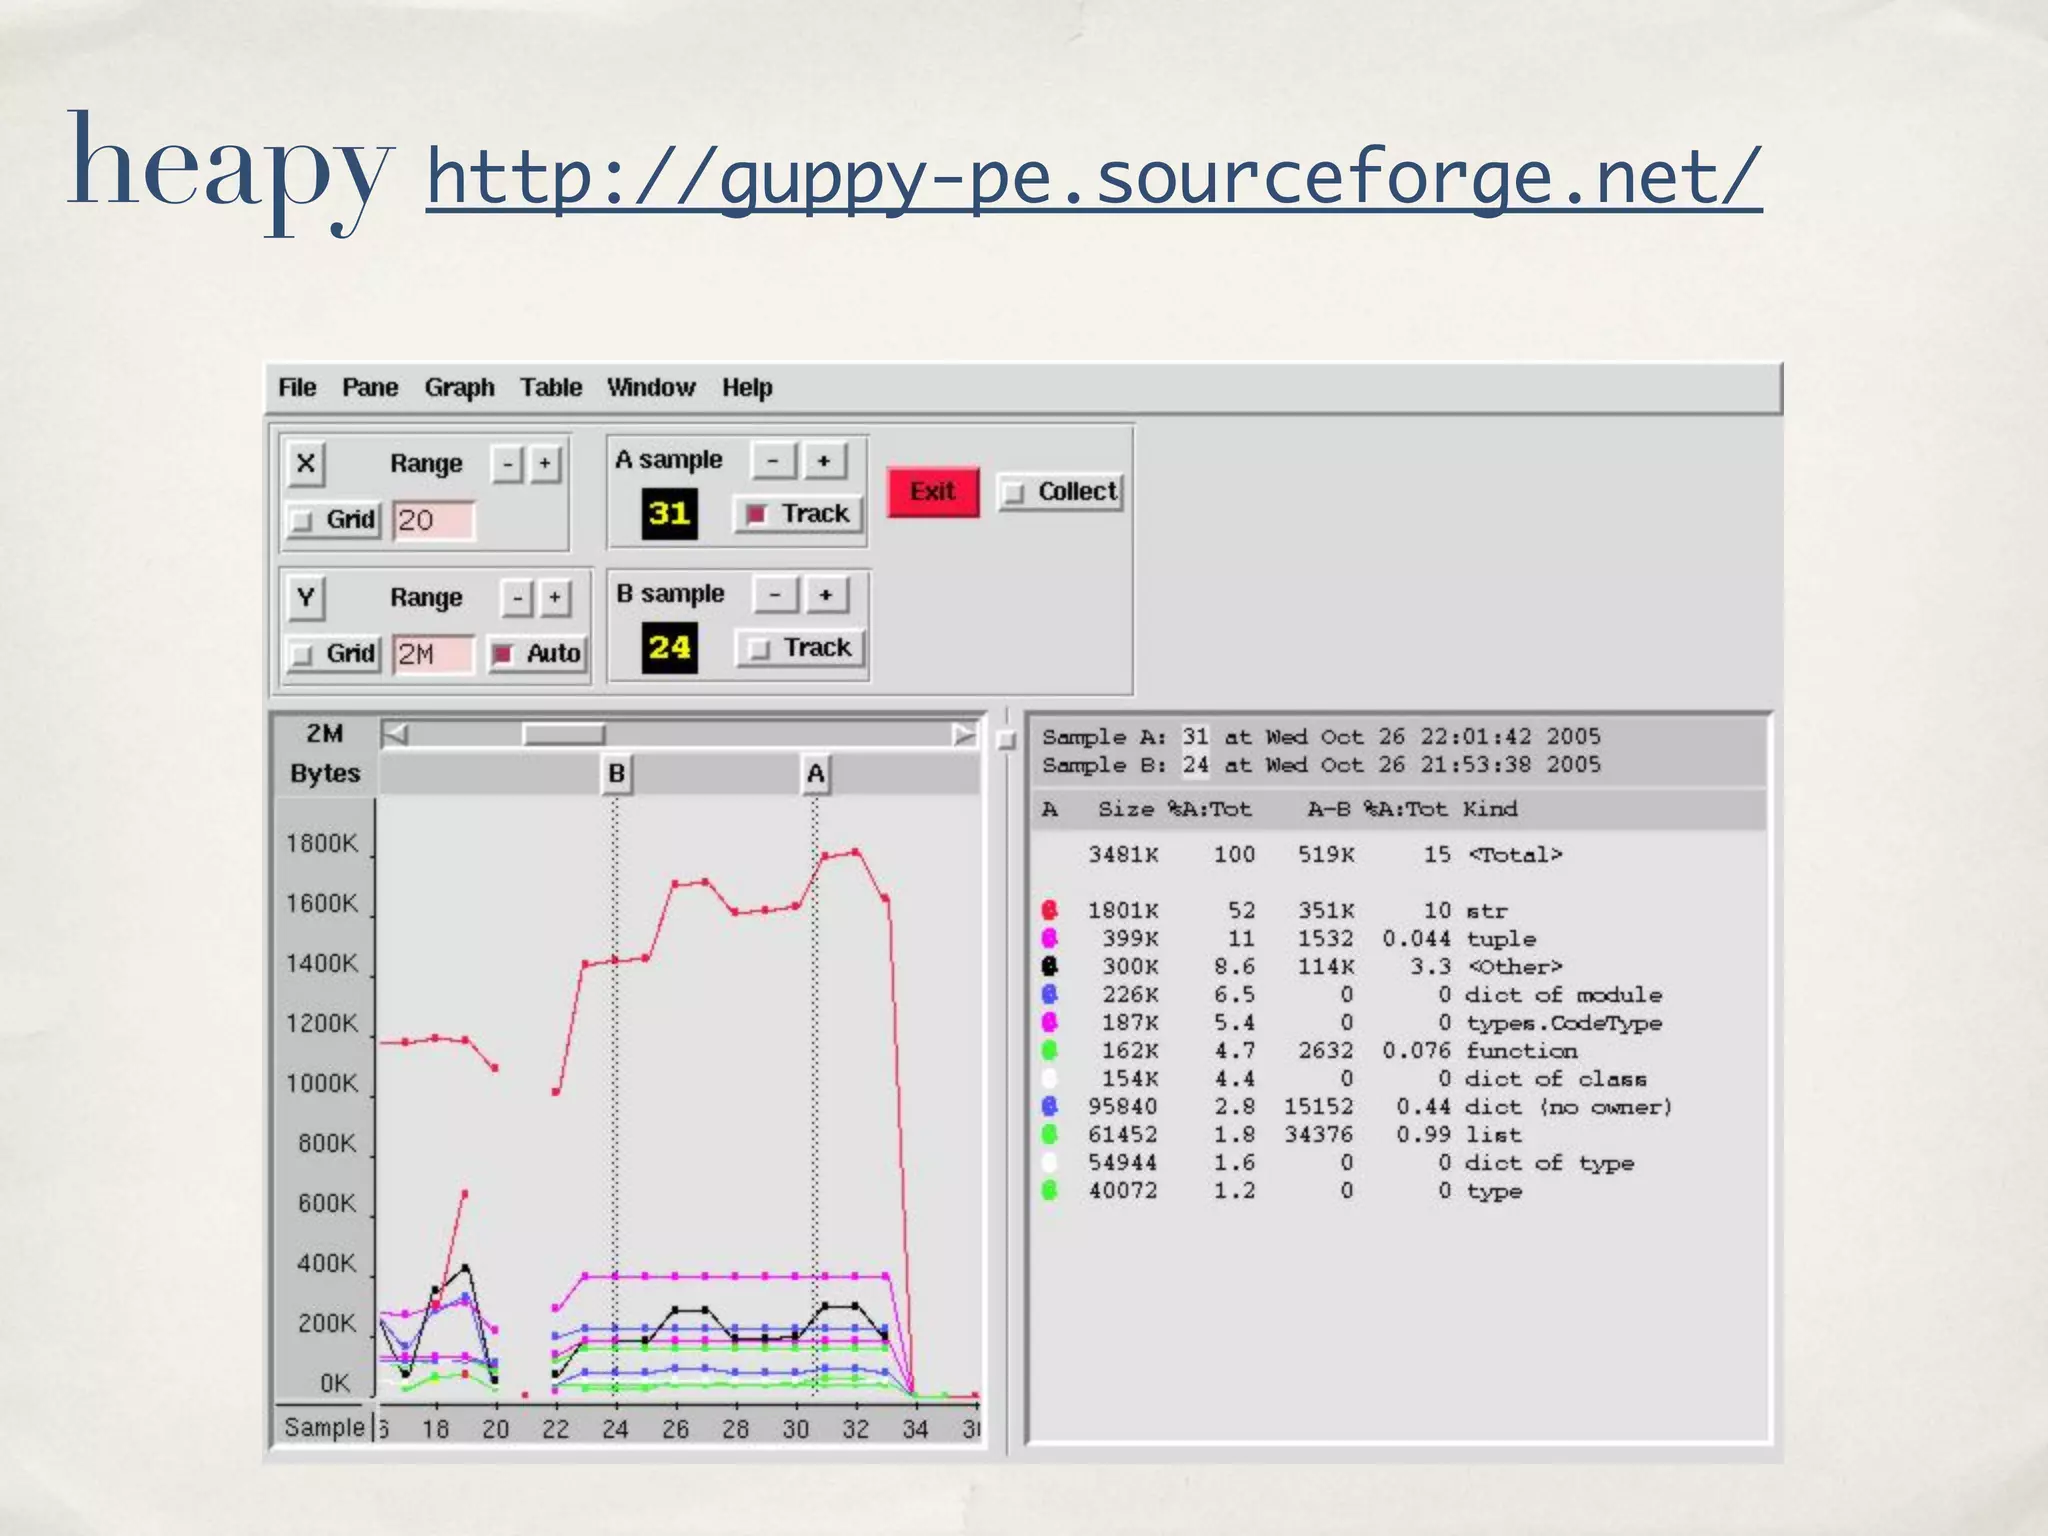Select the 'str' kind in table

1487,911
